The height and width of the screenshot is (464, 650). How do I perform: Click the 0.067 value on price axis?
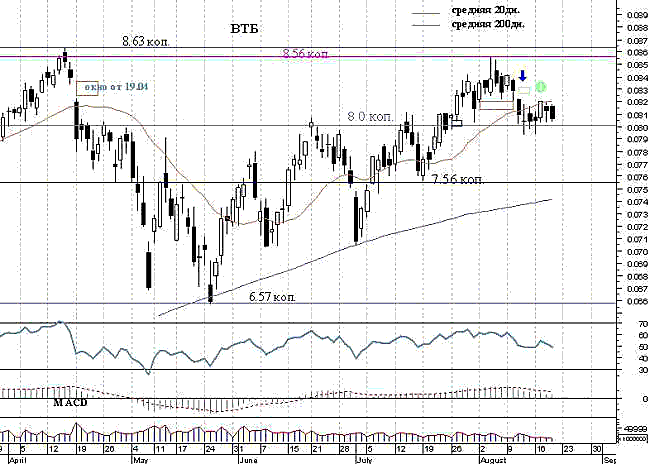637,289
